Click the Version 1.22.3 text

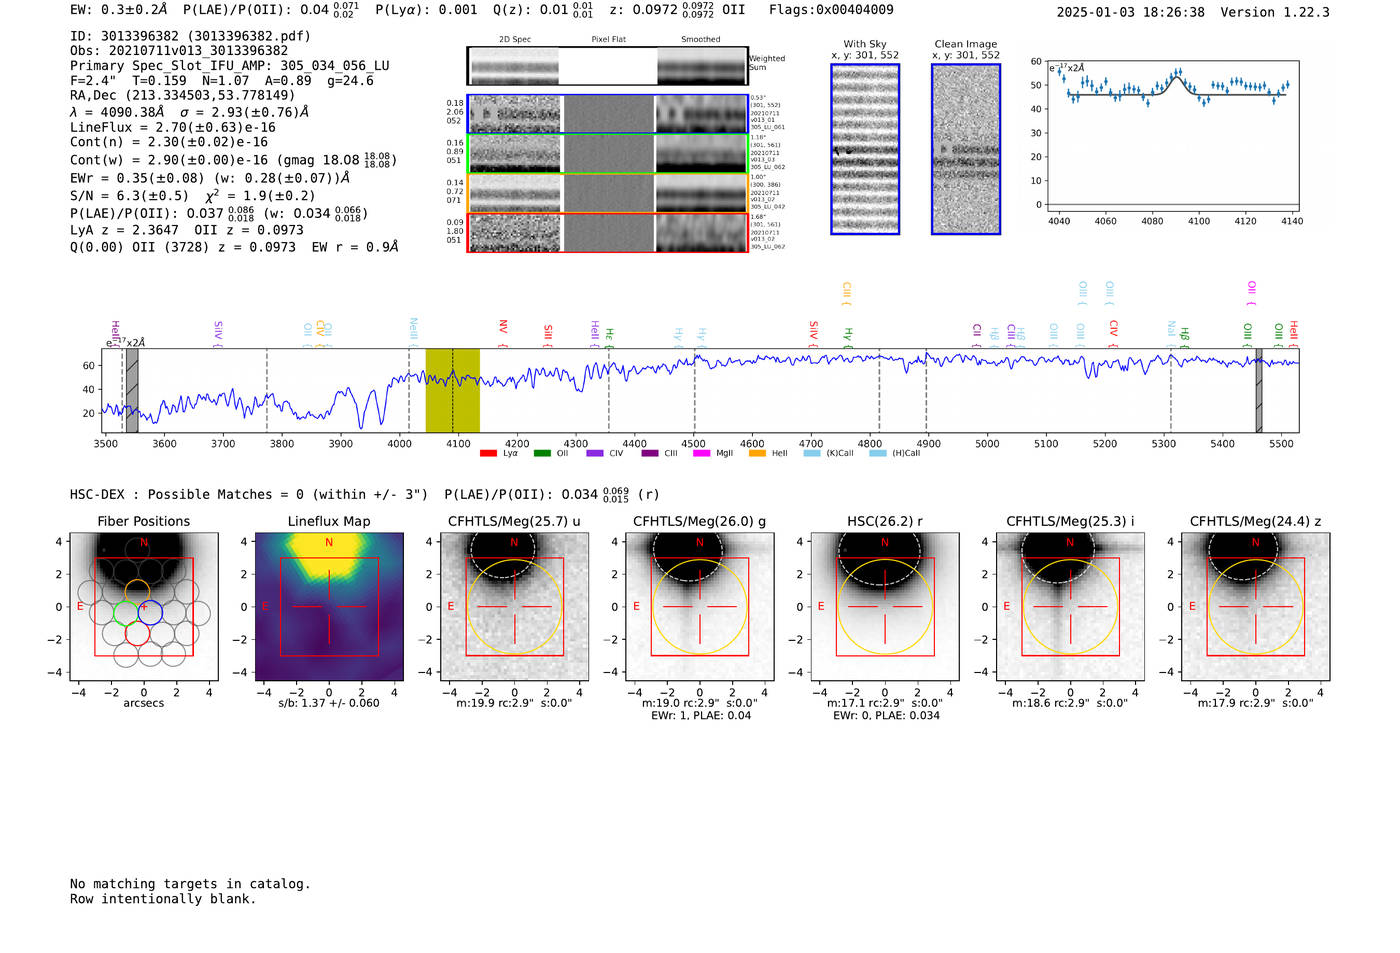[1275, 13]
